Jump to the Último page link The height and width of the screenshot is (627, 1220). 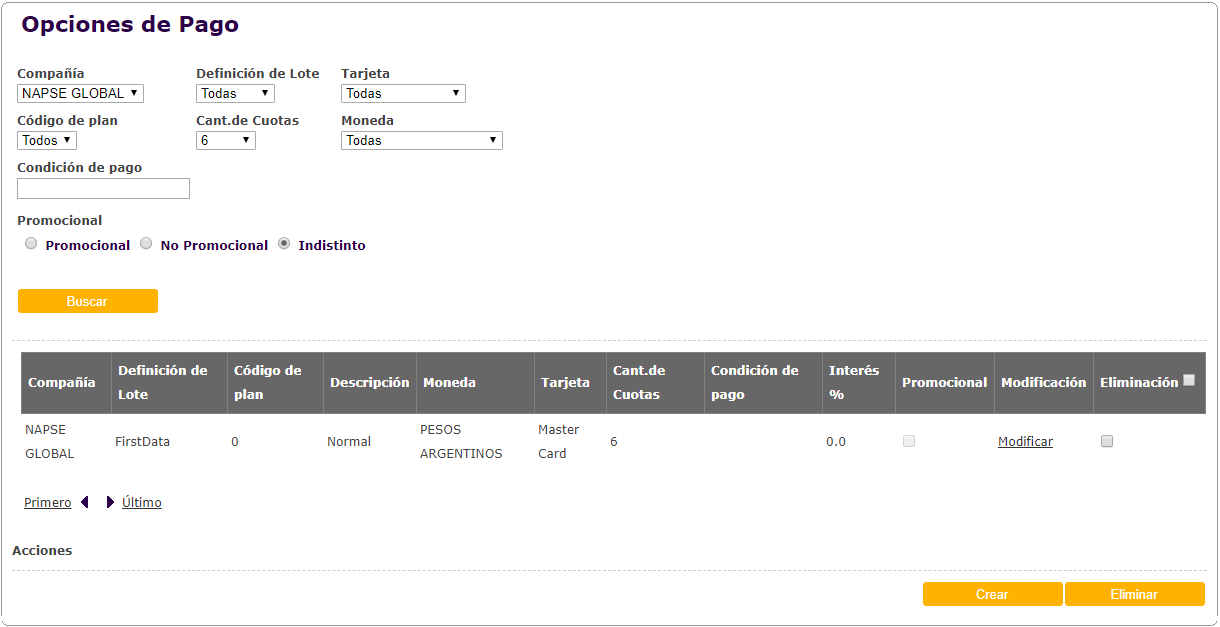(x=142, y=502)
